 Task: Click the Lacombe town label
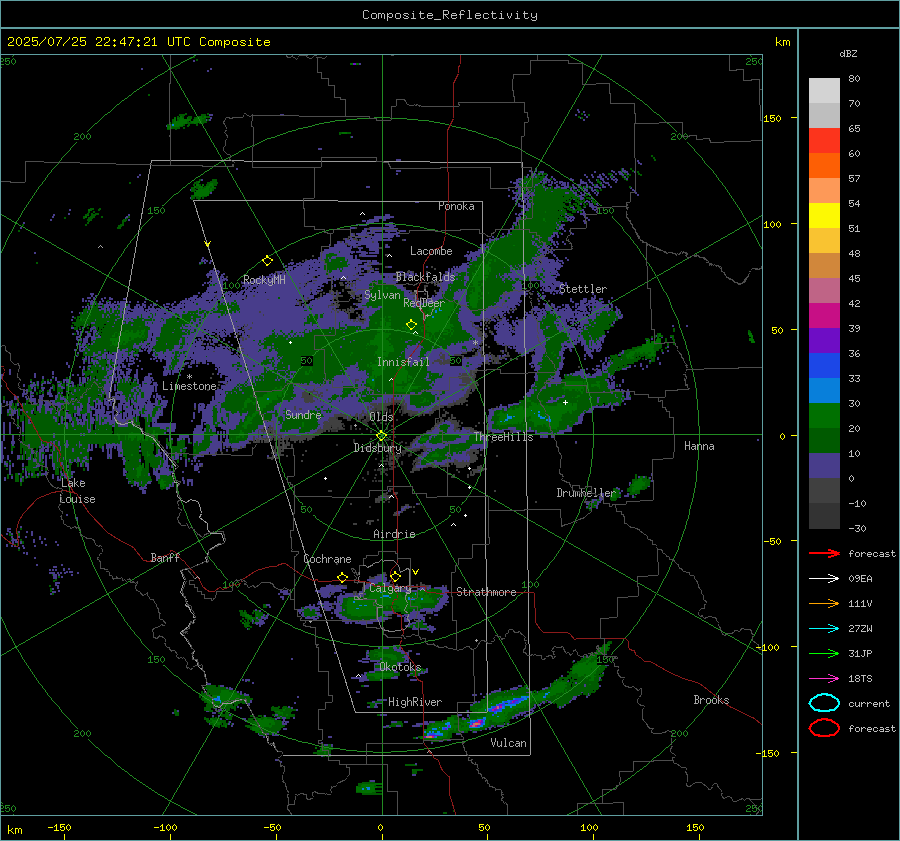point(431,251)
